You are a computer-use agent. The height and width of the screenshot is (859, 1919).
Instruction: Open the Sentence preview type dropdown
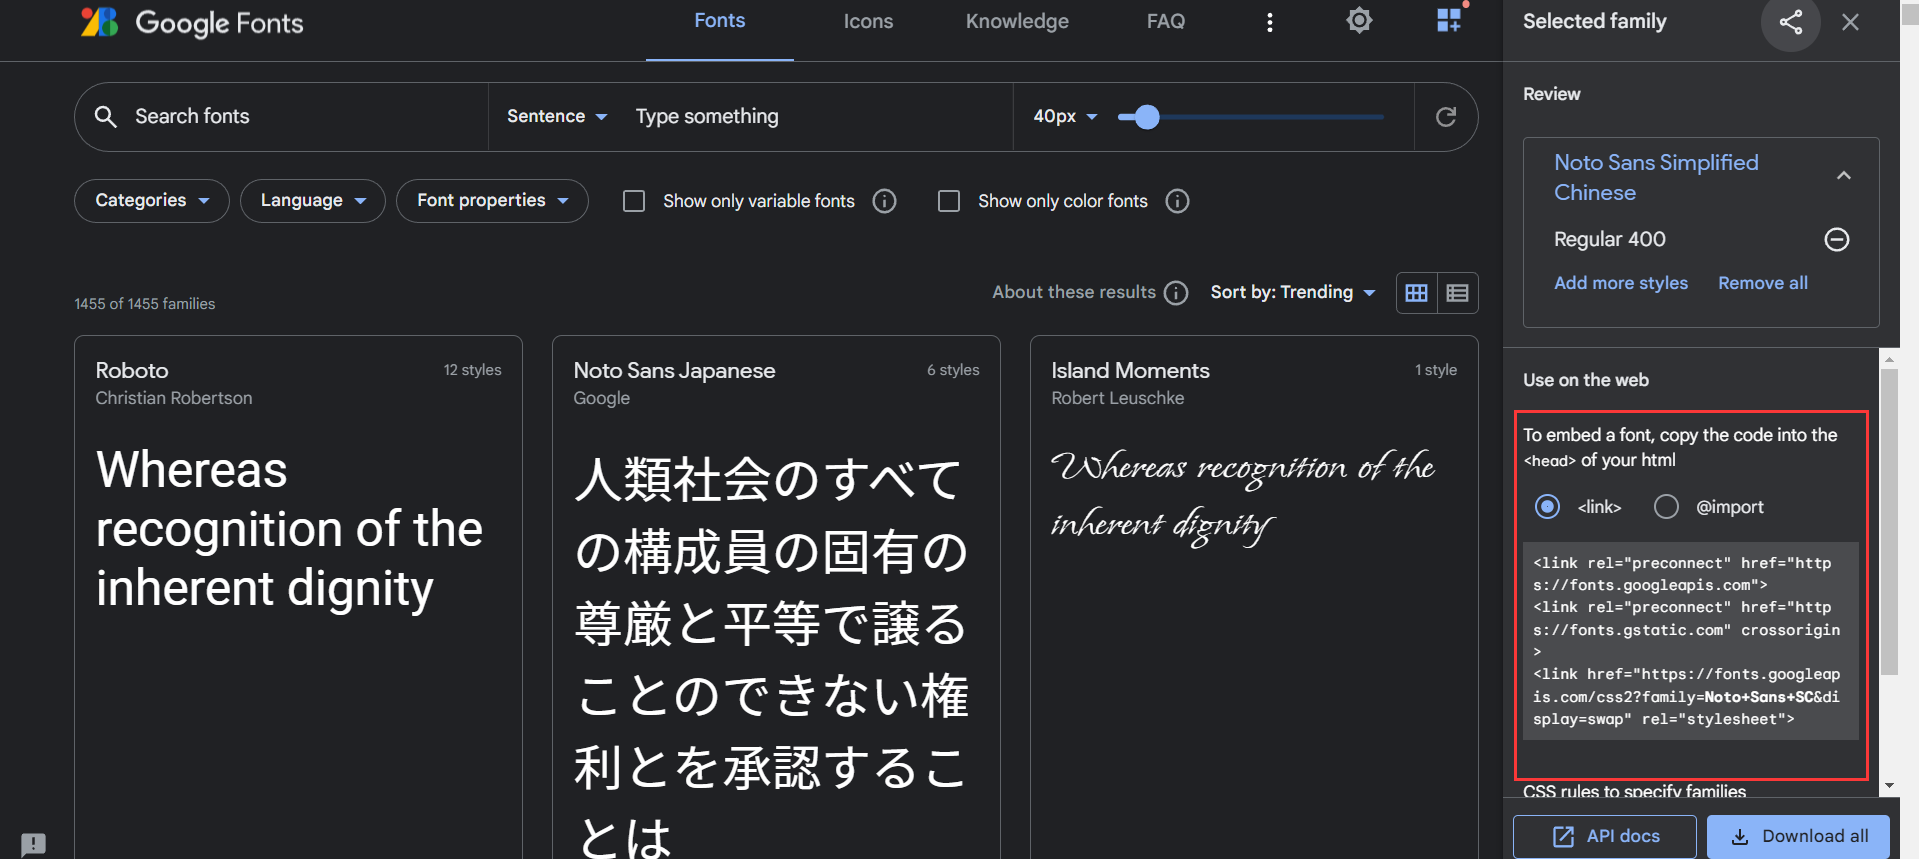[x=557, y=116]
